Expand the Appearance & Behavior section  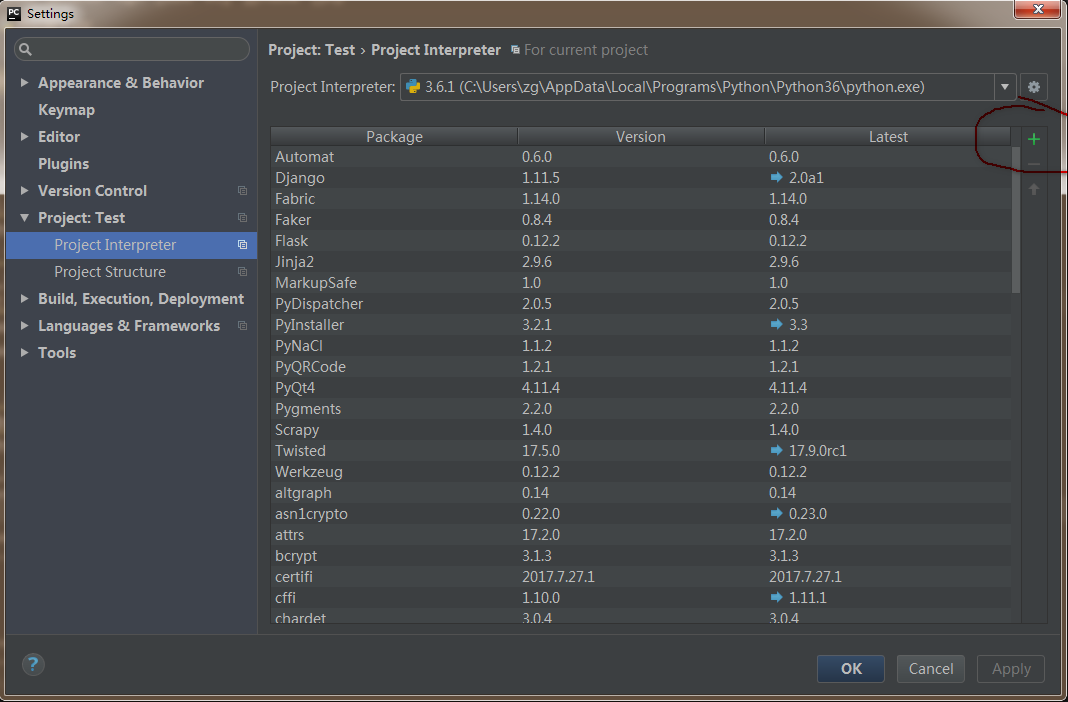(25, 82)
